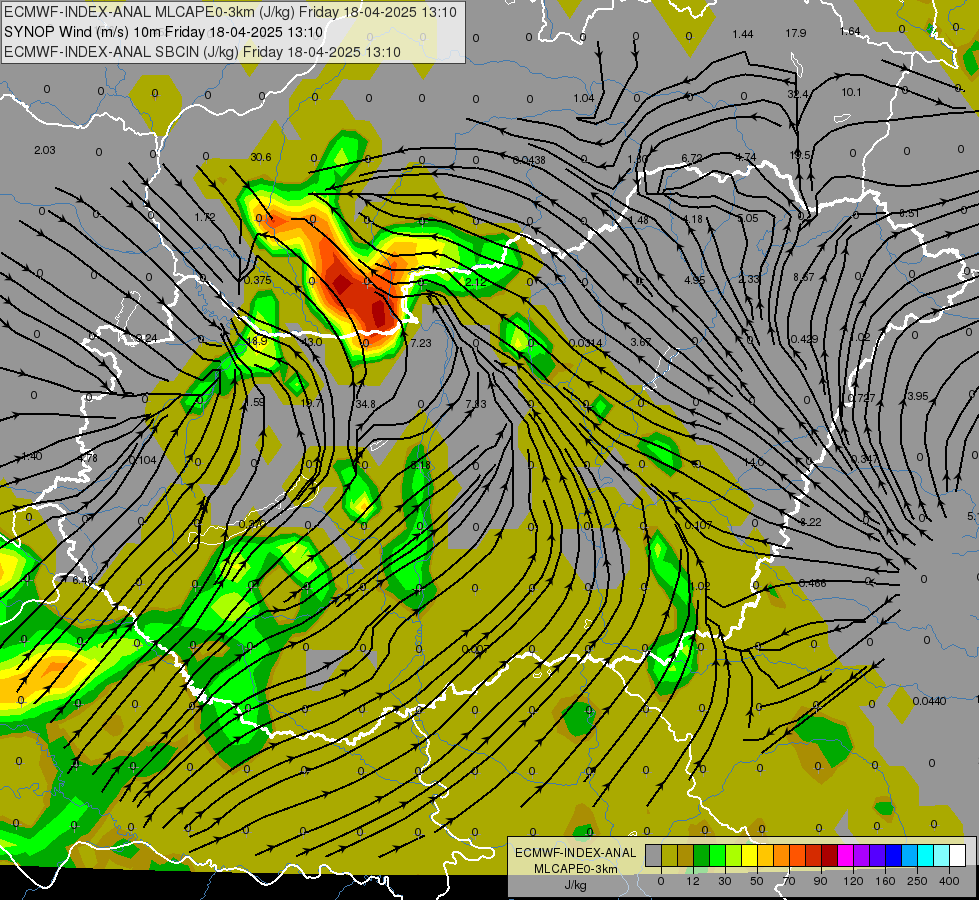
Task: Click the legend title ECMWF-INDEX-ANAL
Action: pyautogui.click(x=576, y=853)
